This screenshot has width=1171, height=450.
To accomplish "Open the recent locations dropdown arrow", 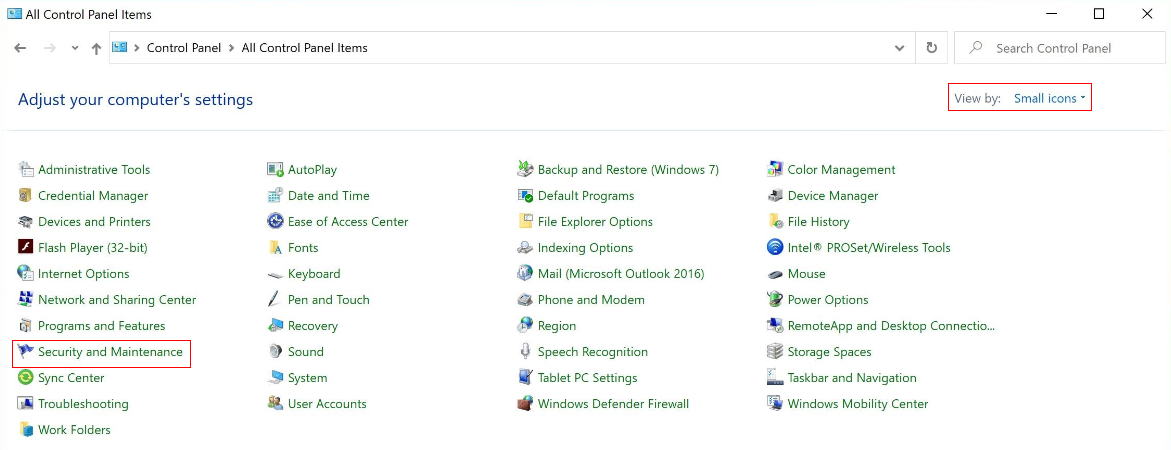I will tap(74, 48).
